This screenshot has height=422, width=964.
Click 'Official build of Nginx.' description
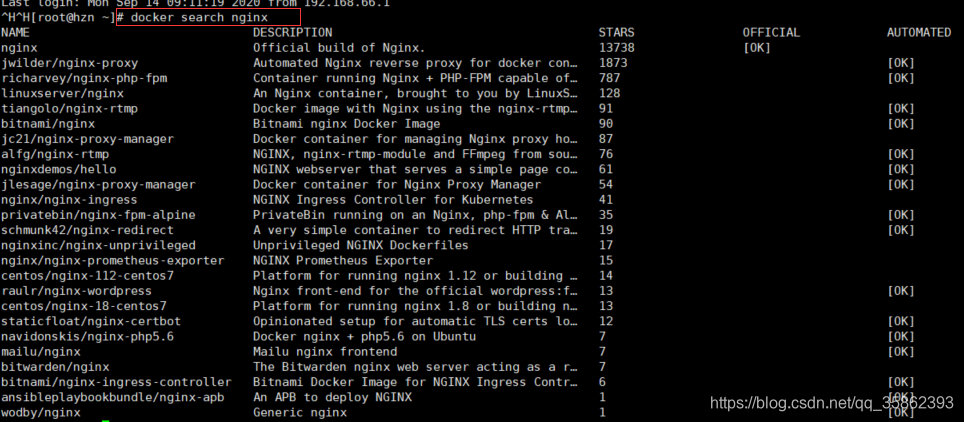pyautogui.click(x=339, y=48)
